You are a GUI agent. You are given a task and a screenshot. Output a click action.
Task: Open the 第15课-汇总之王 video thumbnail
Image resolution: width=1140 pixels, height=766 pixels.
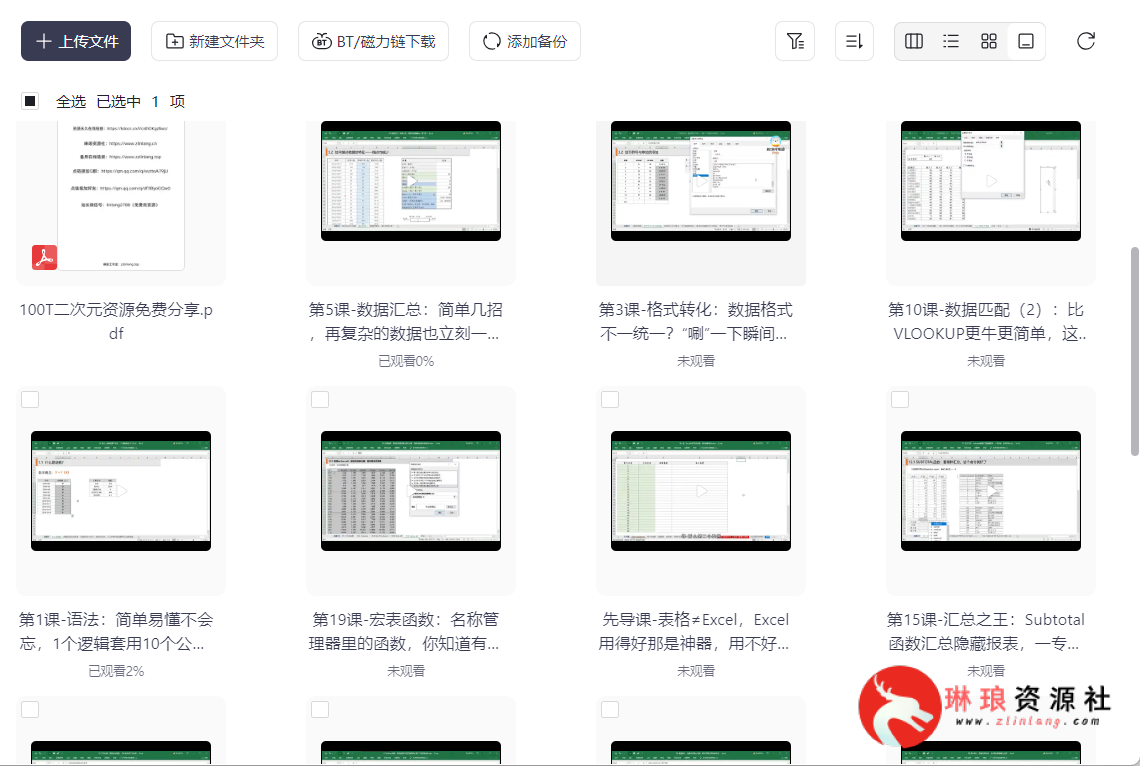(x=991, y=491)
